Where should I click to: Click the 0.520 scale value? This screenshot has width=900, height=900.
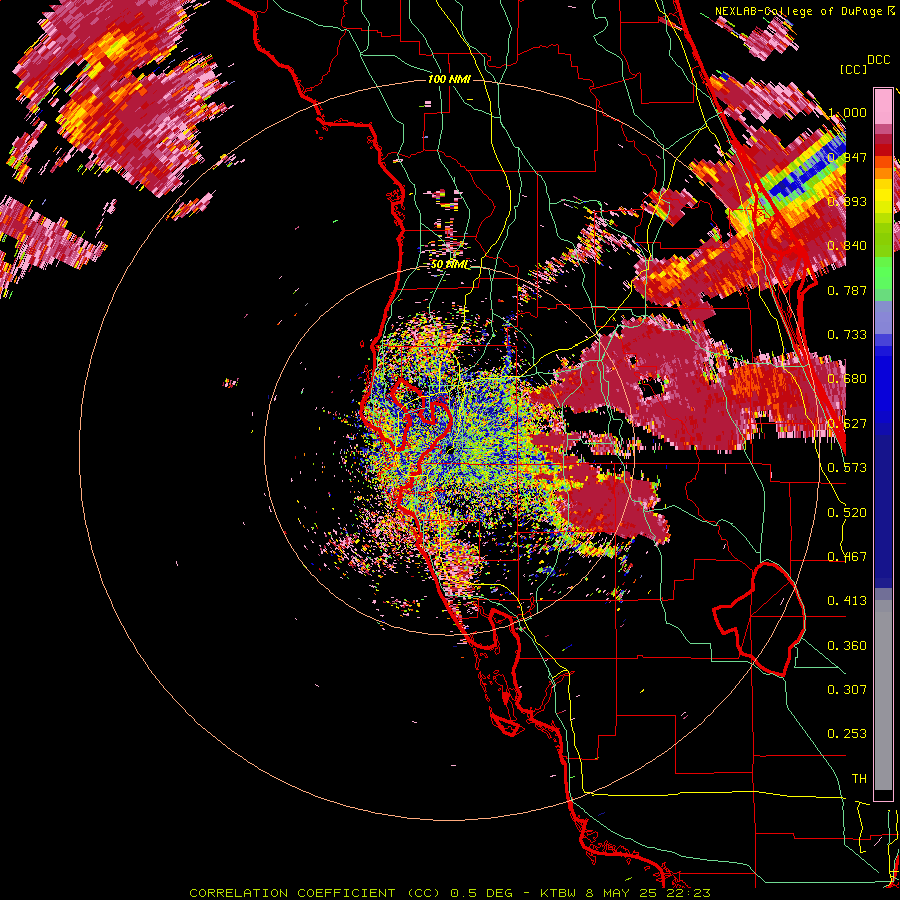click(847, 513)
